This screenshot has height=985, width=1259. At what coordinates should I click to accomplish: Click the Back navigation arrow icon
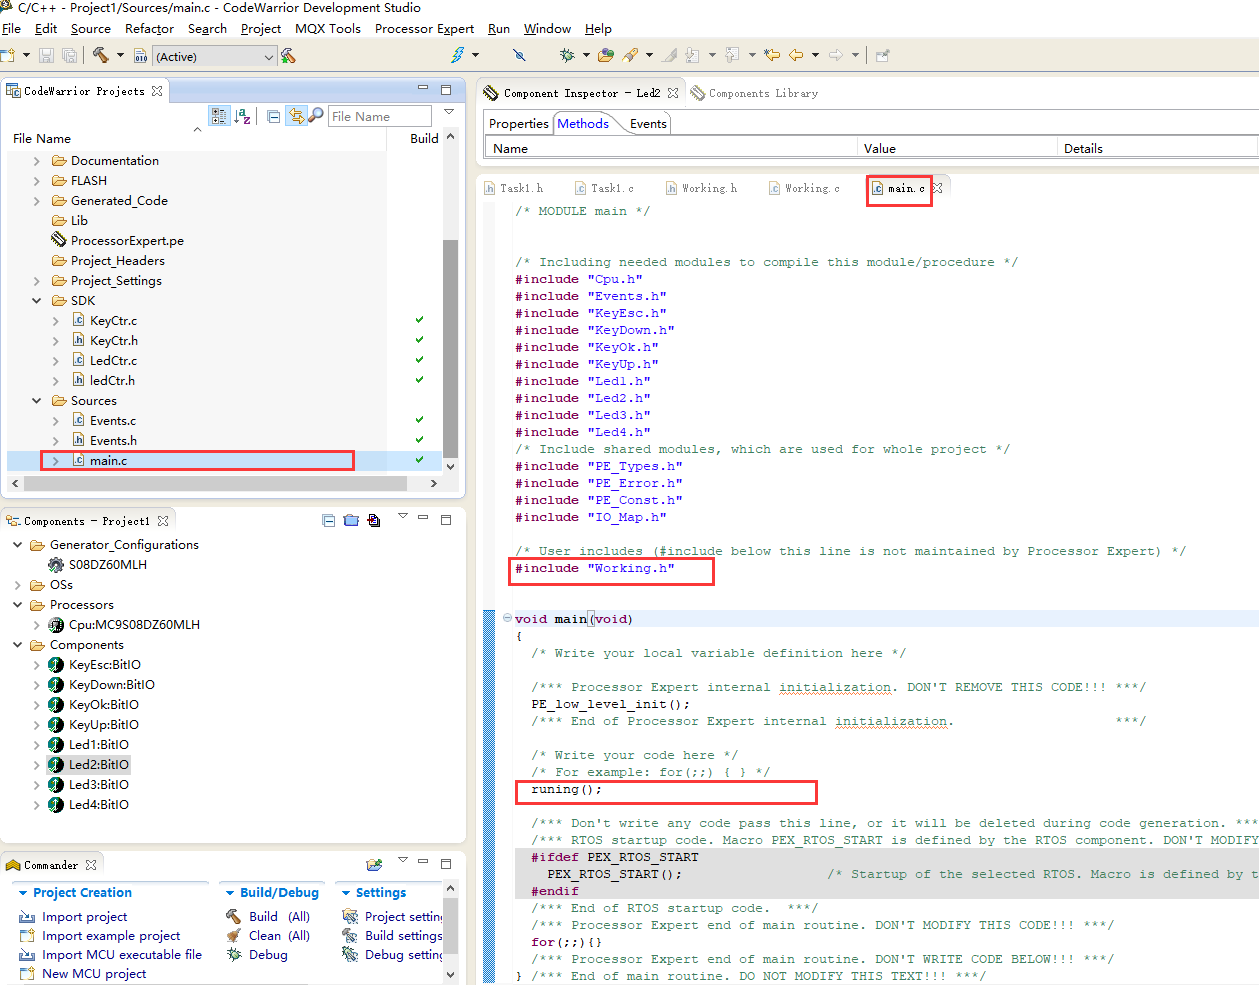pyautogui.click(x=796, y=55)
